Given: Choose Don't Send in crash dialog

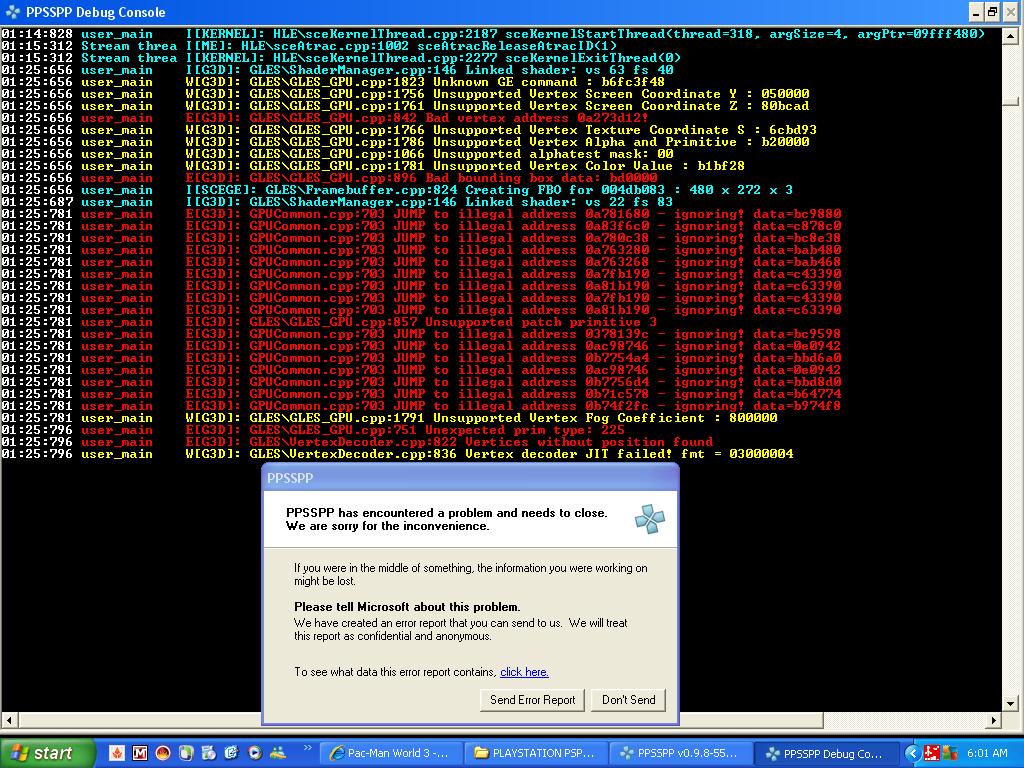Looking at the screenshot, I should point(628,700).
